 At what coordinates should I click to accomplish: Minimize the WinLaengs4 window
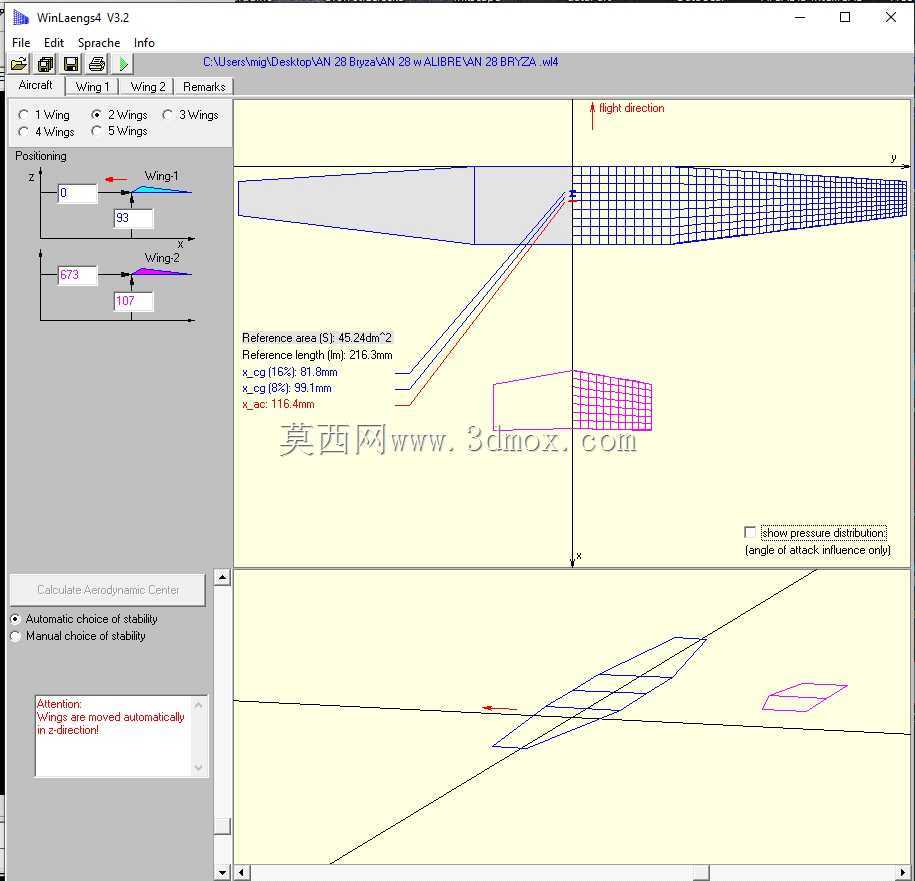click(x=800, y=18)
